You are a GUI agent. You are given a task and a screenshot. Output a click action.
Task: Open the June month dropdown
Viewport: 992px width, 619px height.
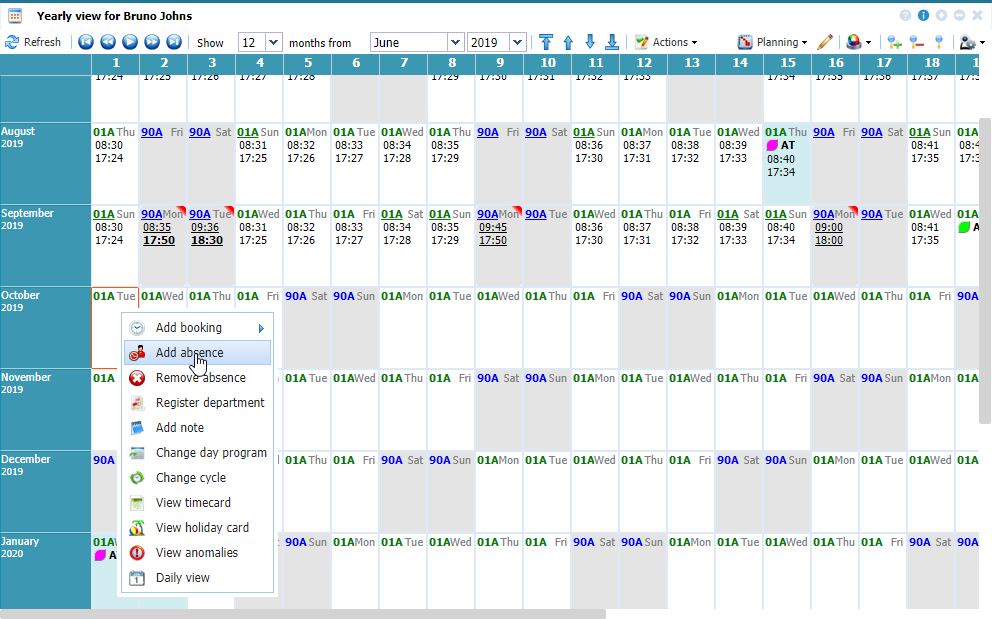(x=455, y=42)
